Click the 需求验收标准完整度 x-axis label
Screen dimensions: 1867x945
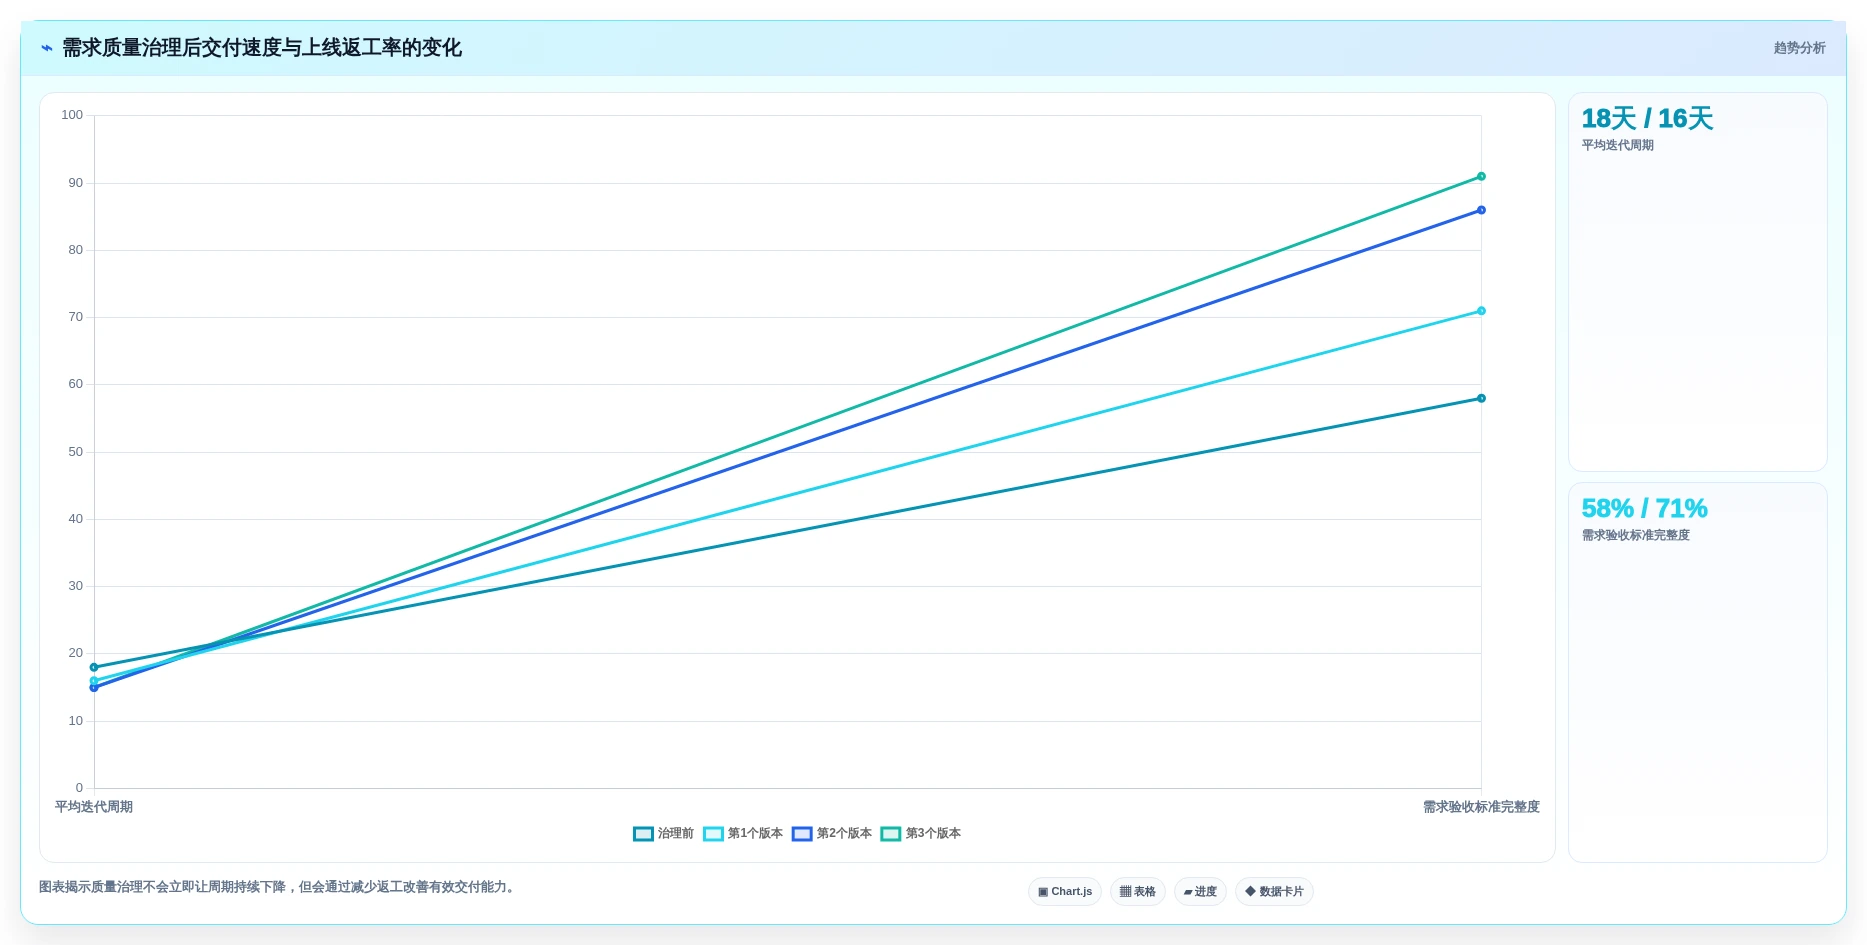pyautogui.click(x=1481, y=807)
